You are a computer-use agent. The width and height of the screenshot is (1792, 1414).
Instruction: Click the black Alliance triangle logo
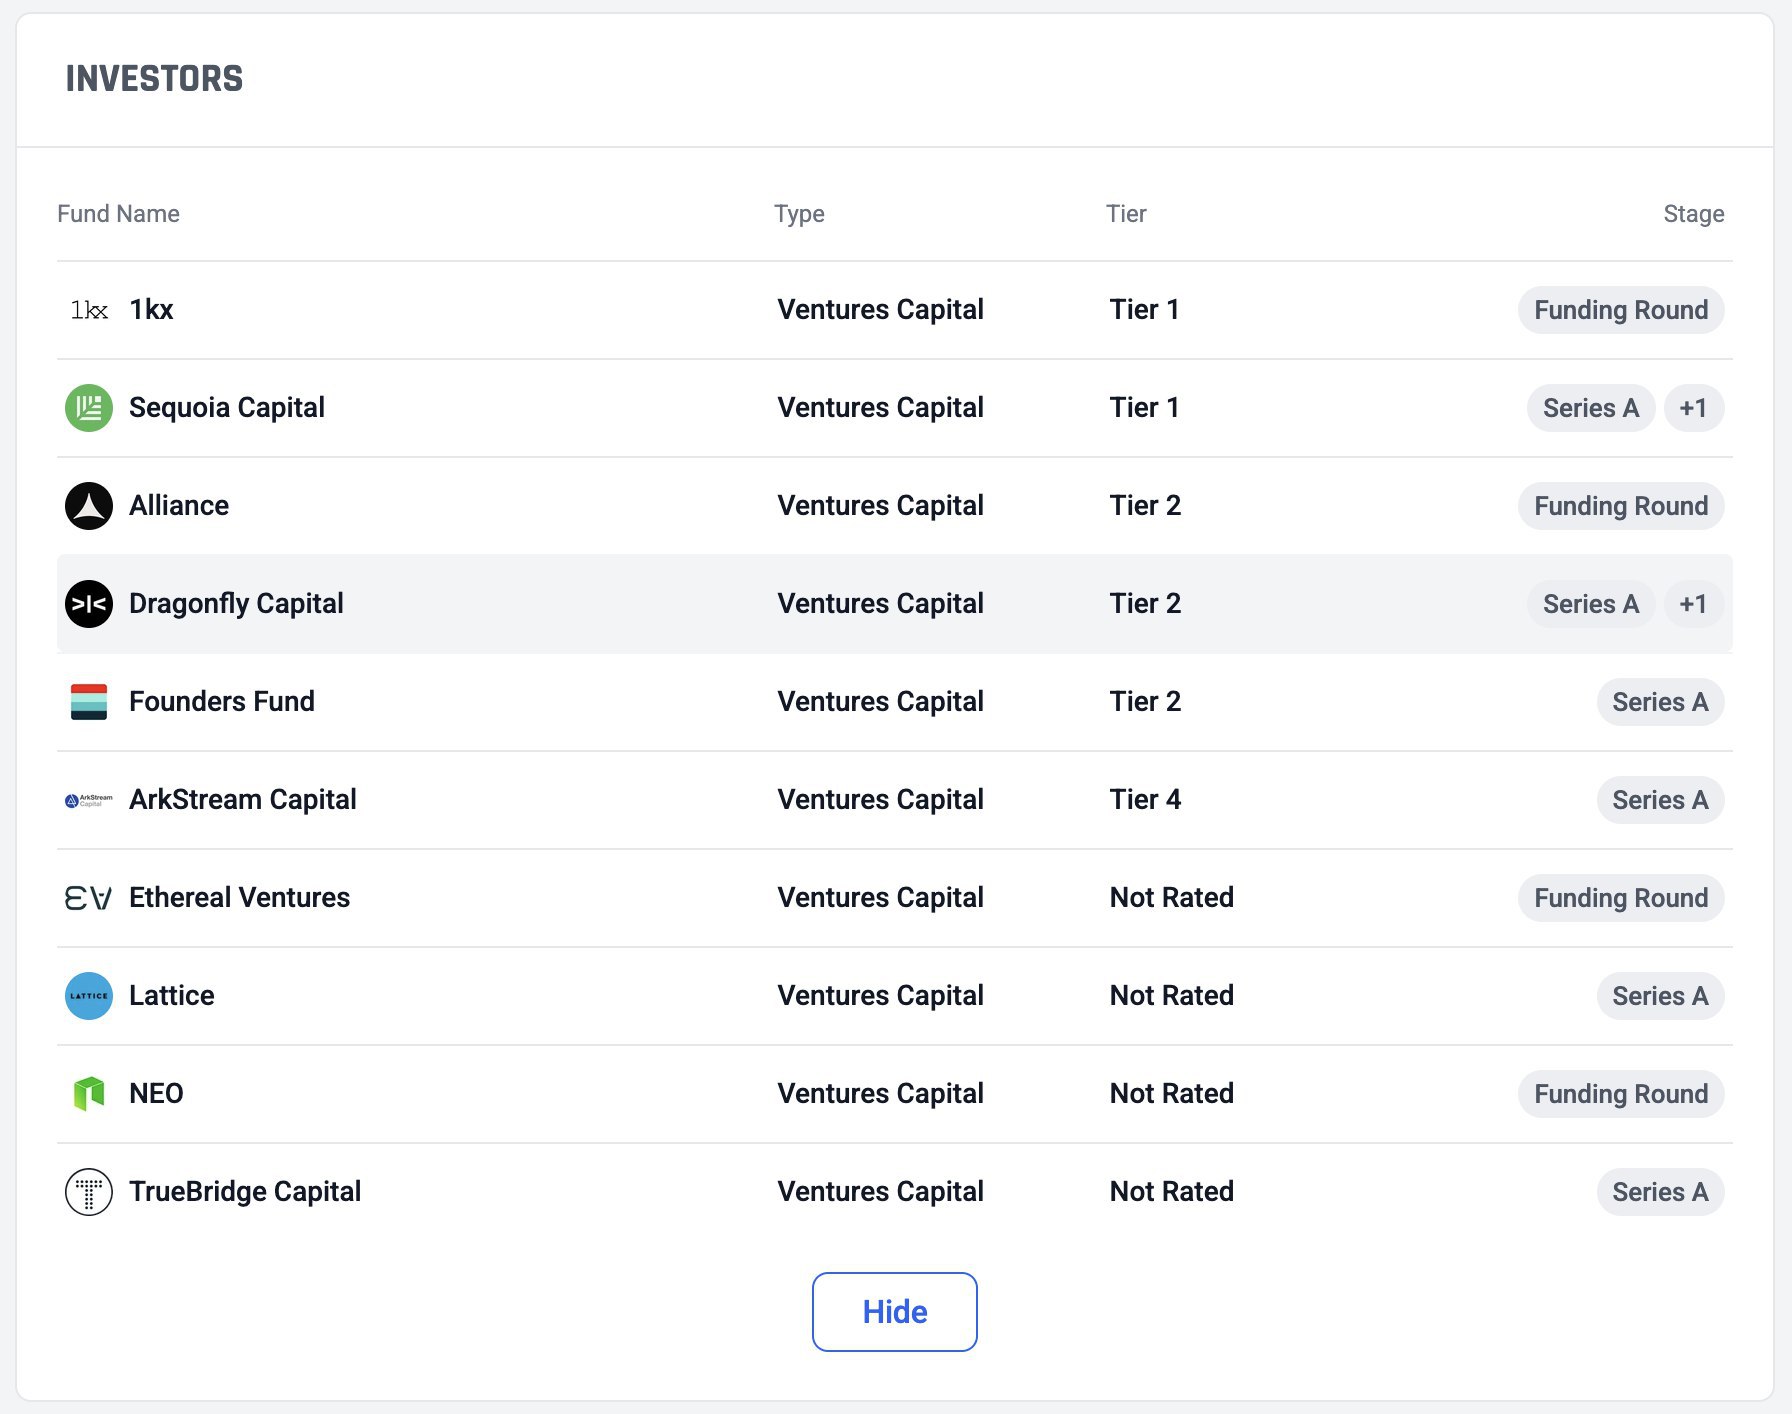point(89,506)
